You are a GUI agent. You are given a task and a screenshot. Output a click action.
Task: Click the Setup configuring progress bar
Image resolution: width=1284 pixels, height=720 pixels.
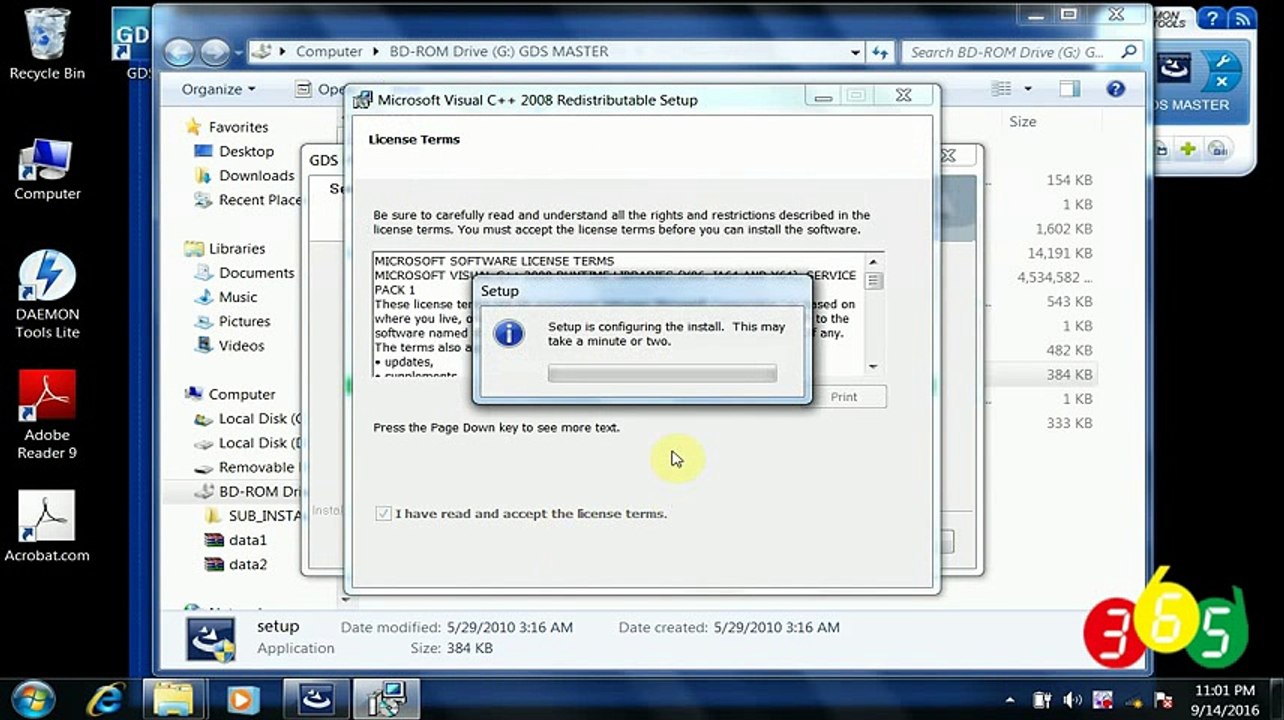(662, 374)
